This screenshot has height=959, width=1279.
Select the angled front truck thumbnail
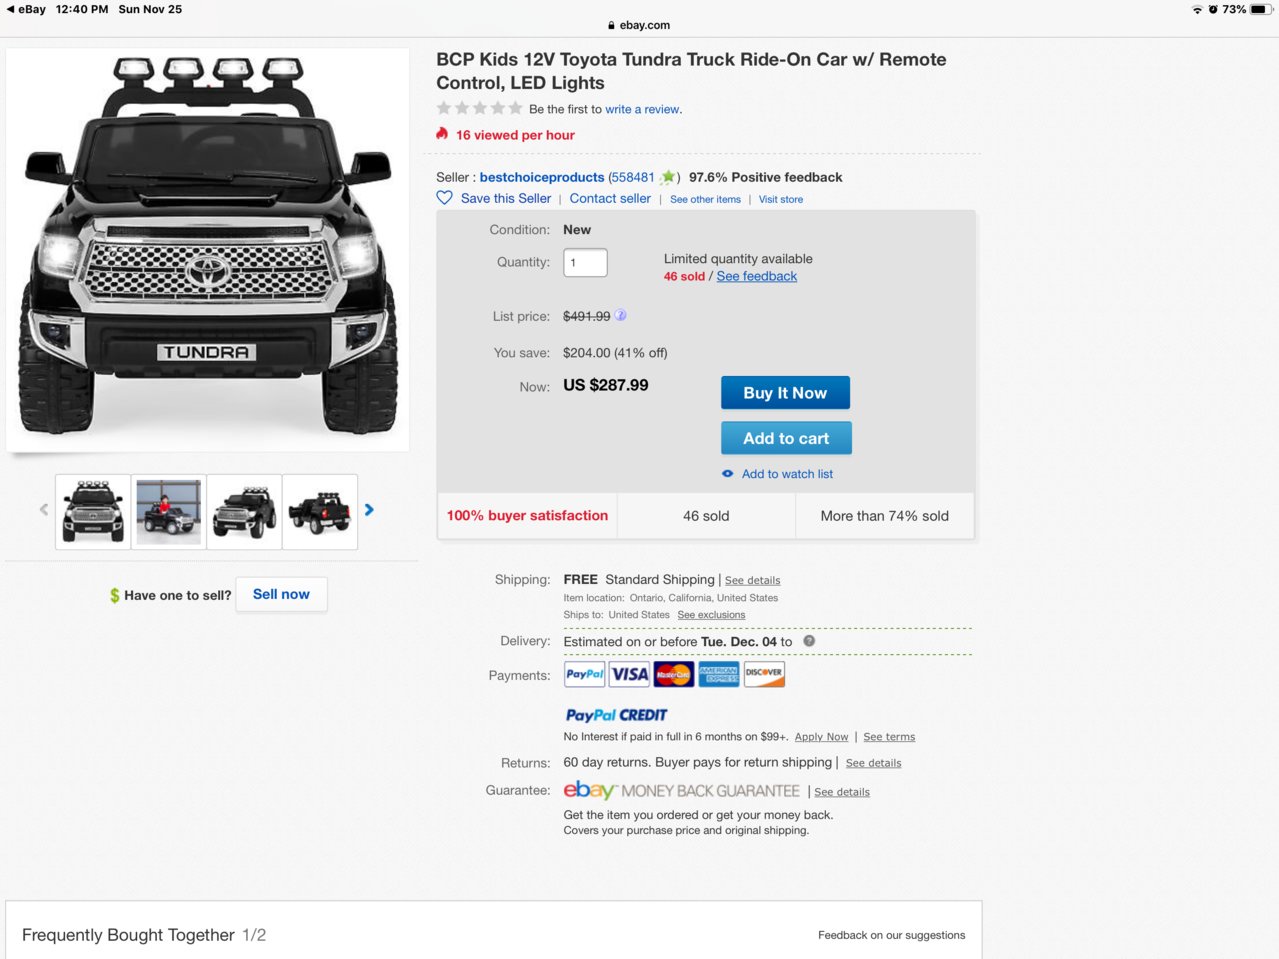click(x=244, y=511)
